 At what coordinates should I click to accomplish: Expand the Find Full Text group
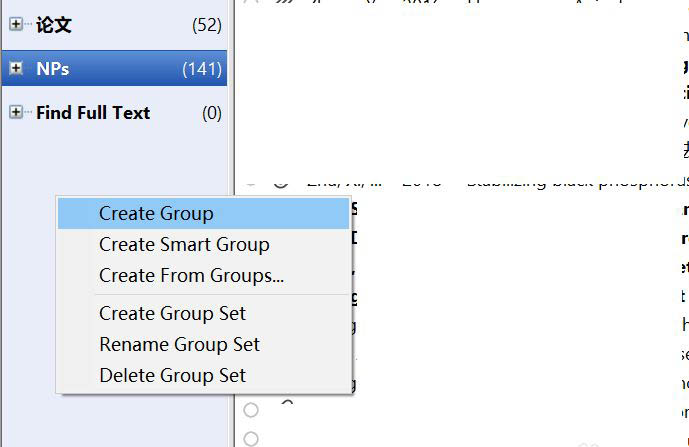click(x=16, y=113)
